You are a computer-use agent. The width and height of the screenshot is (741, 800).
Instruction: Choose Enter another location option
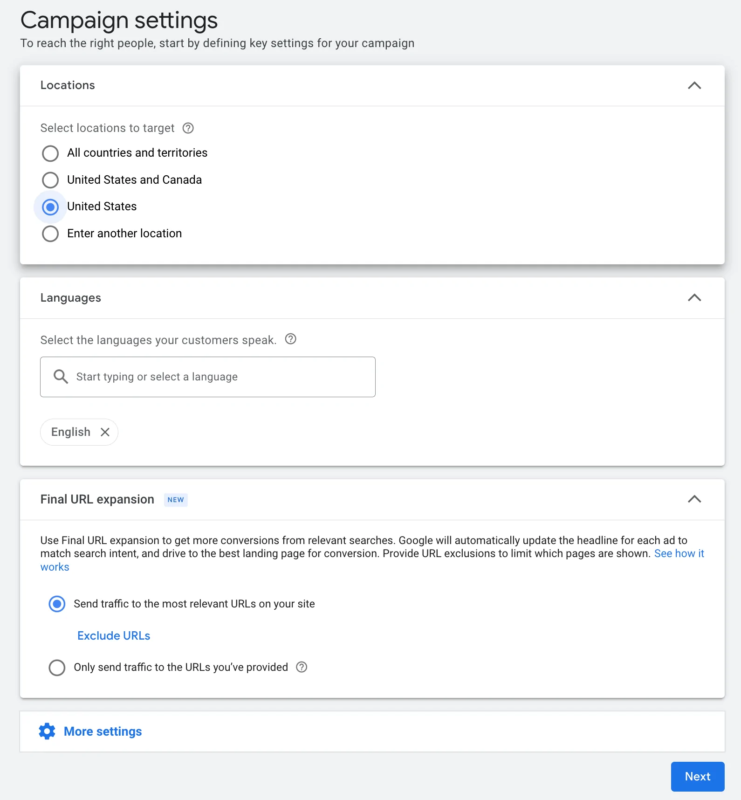click(50, 234)
